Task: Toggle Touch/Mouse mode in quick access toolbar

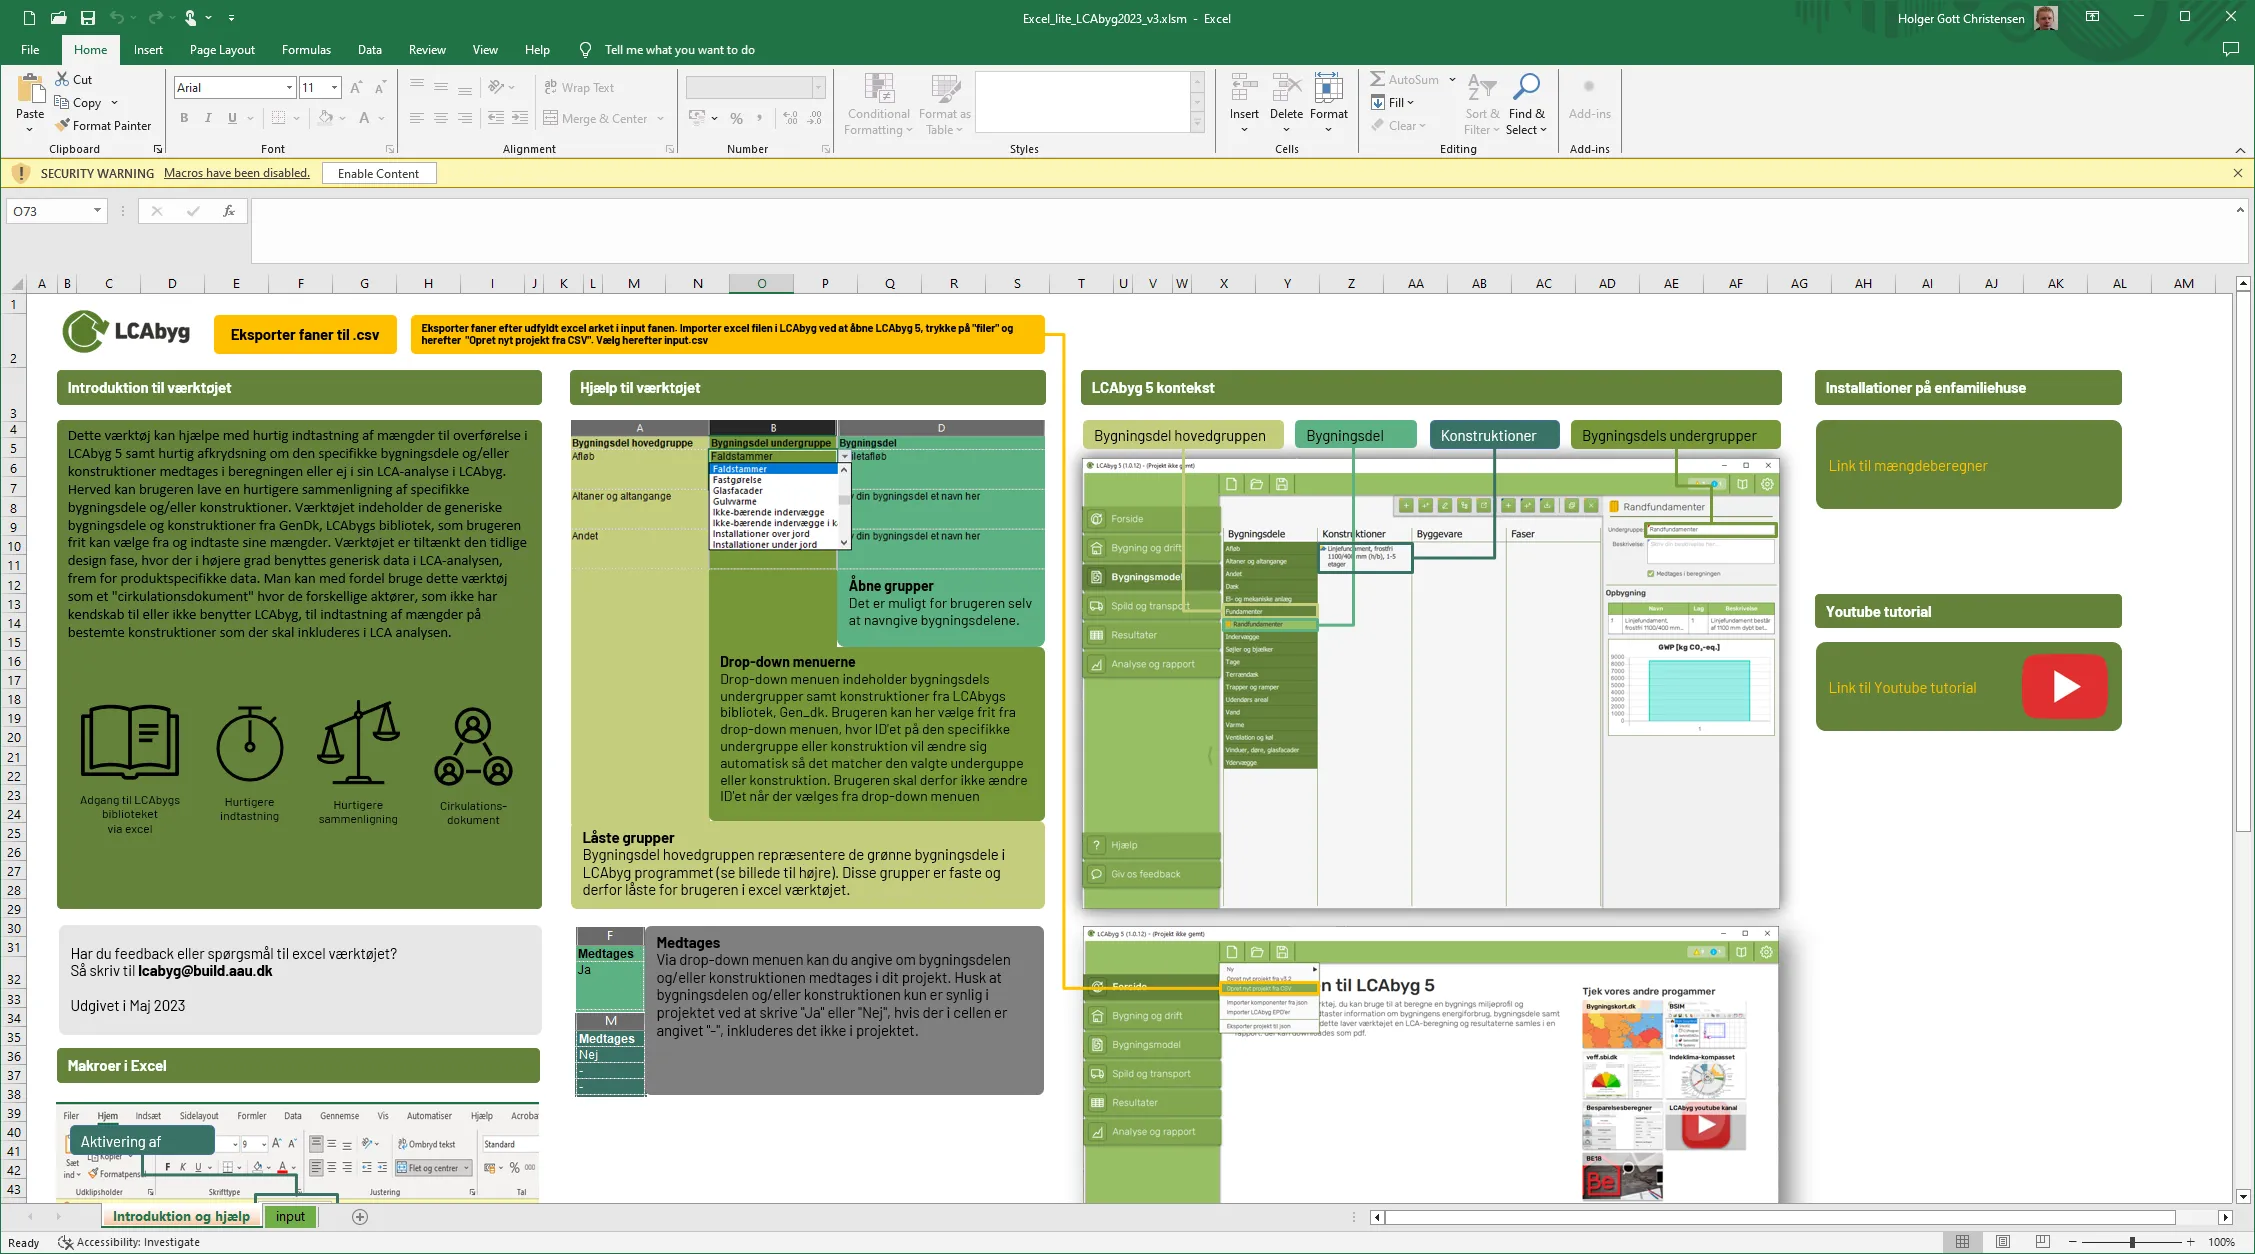Action: pyautogui.click(x=191, y=18)
